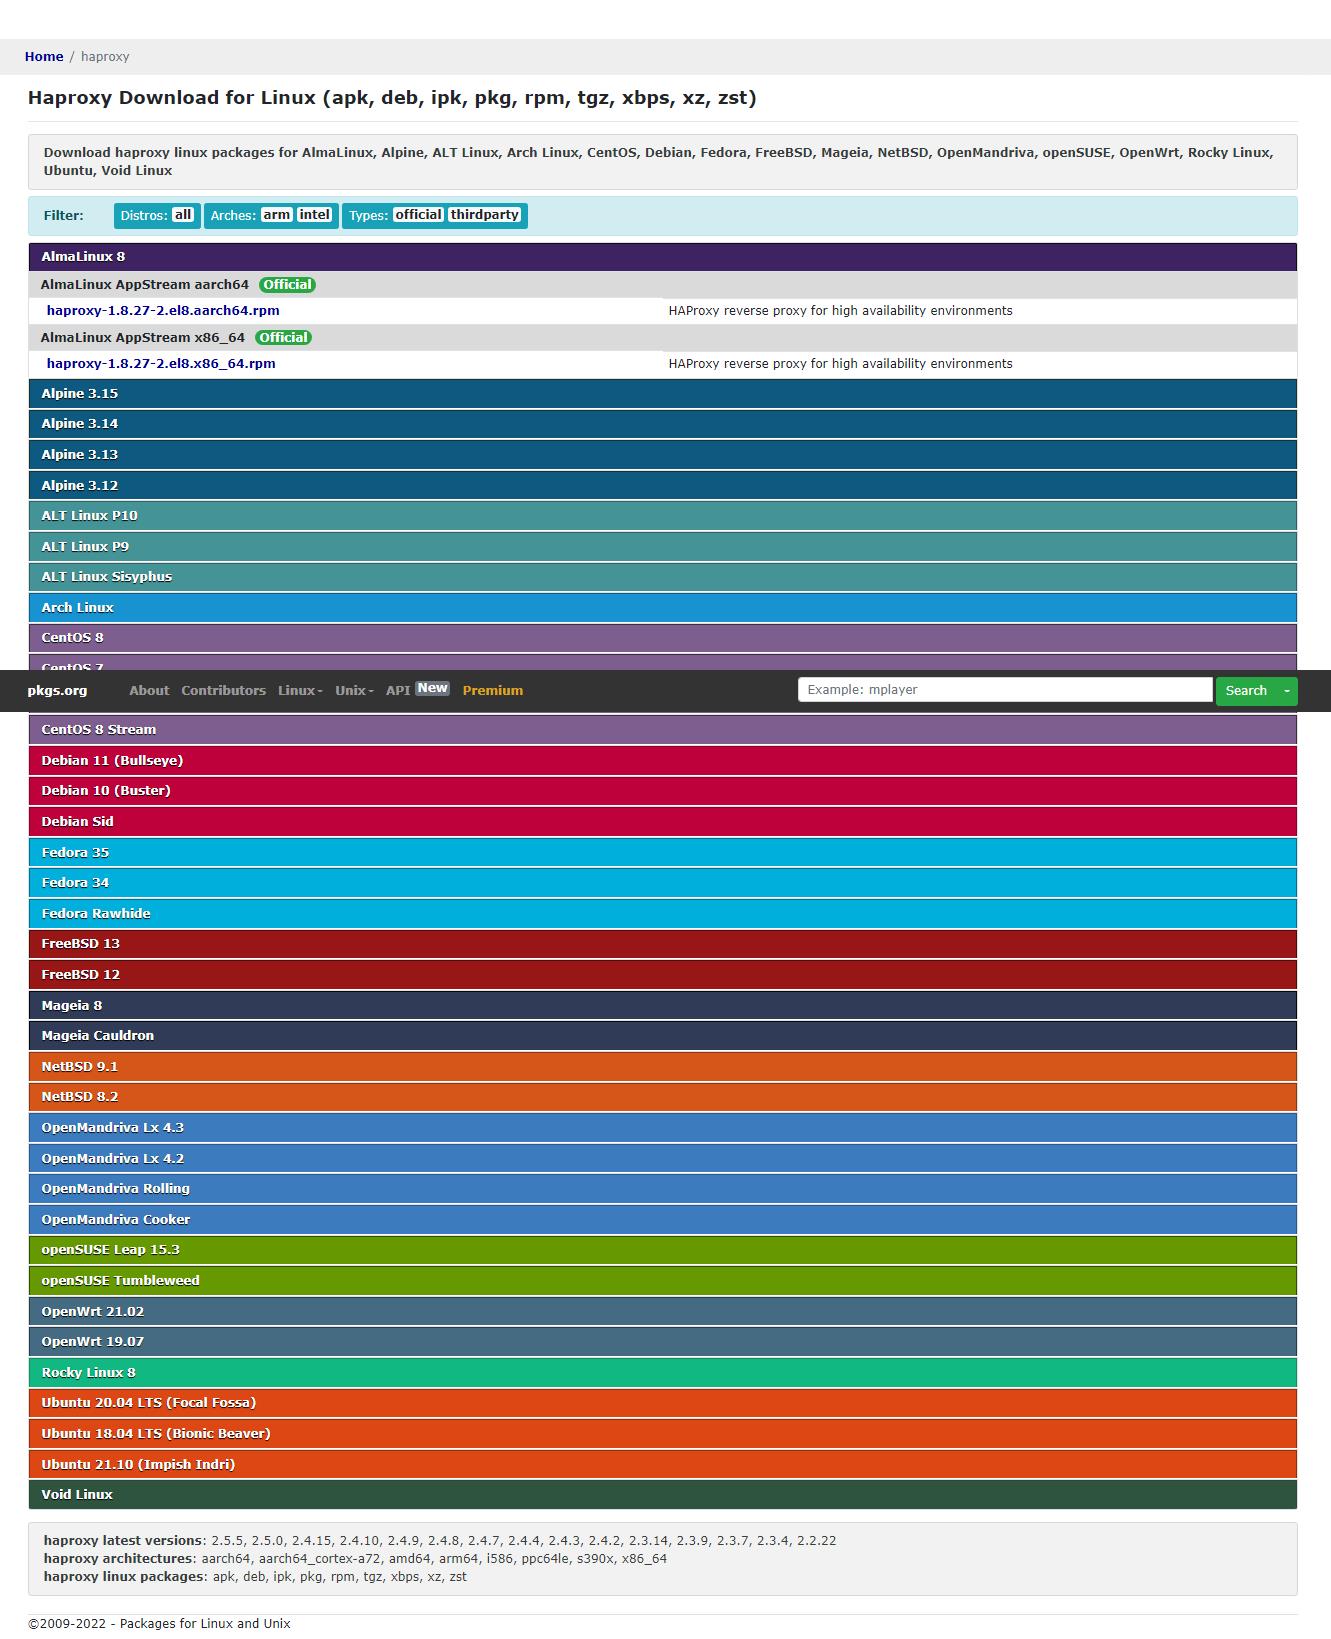Open the Contributors menu item

click(x=224, y=691)
